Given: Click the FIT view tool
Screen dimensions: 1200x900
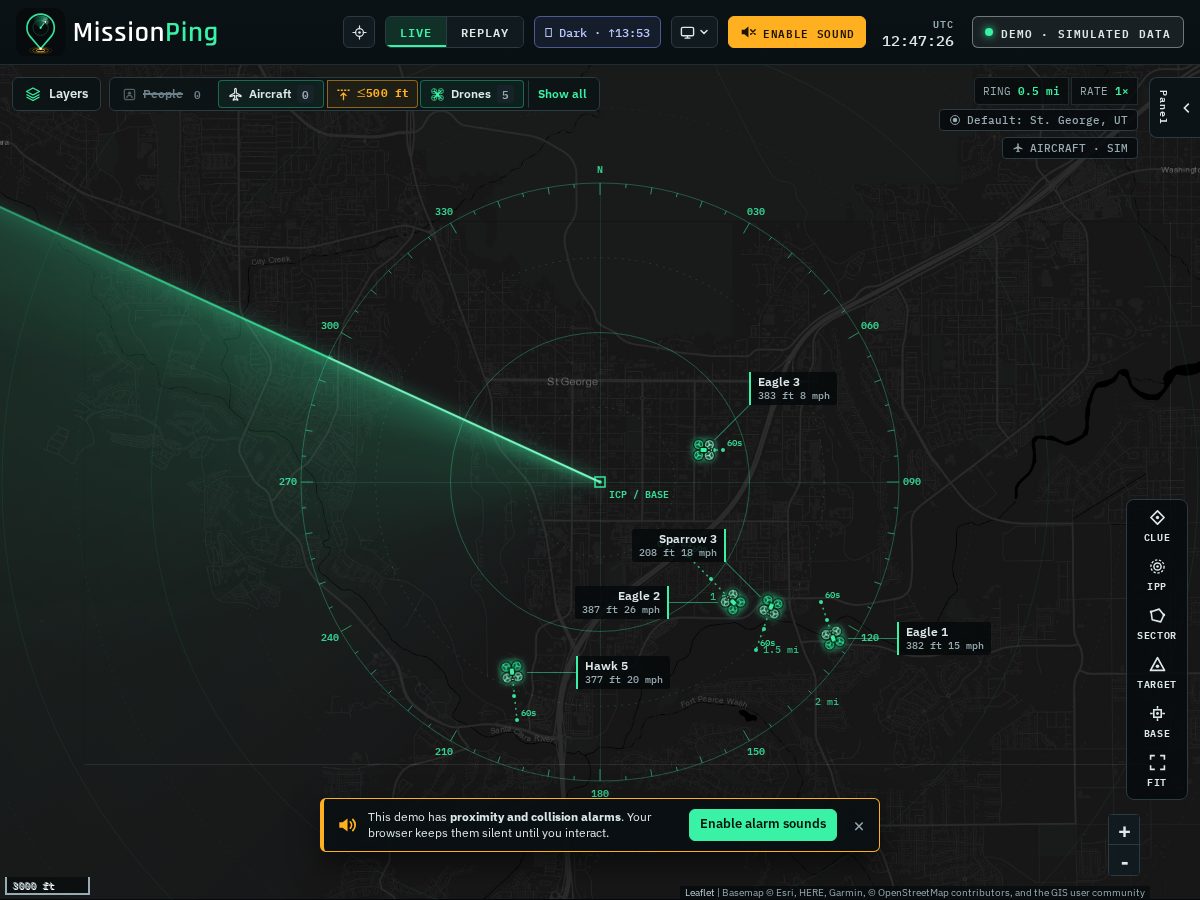Looking at the screenshot, I should pos(1157,770).
